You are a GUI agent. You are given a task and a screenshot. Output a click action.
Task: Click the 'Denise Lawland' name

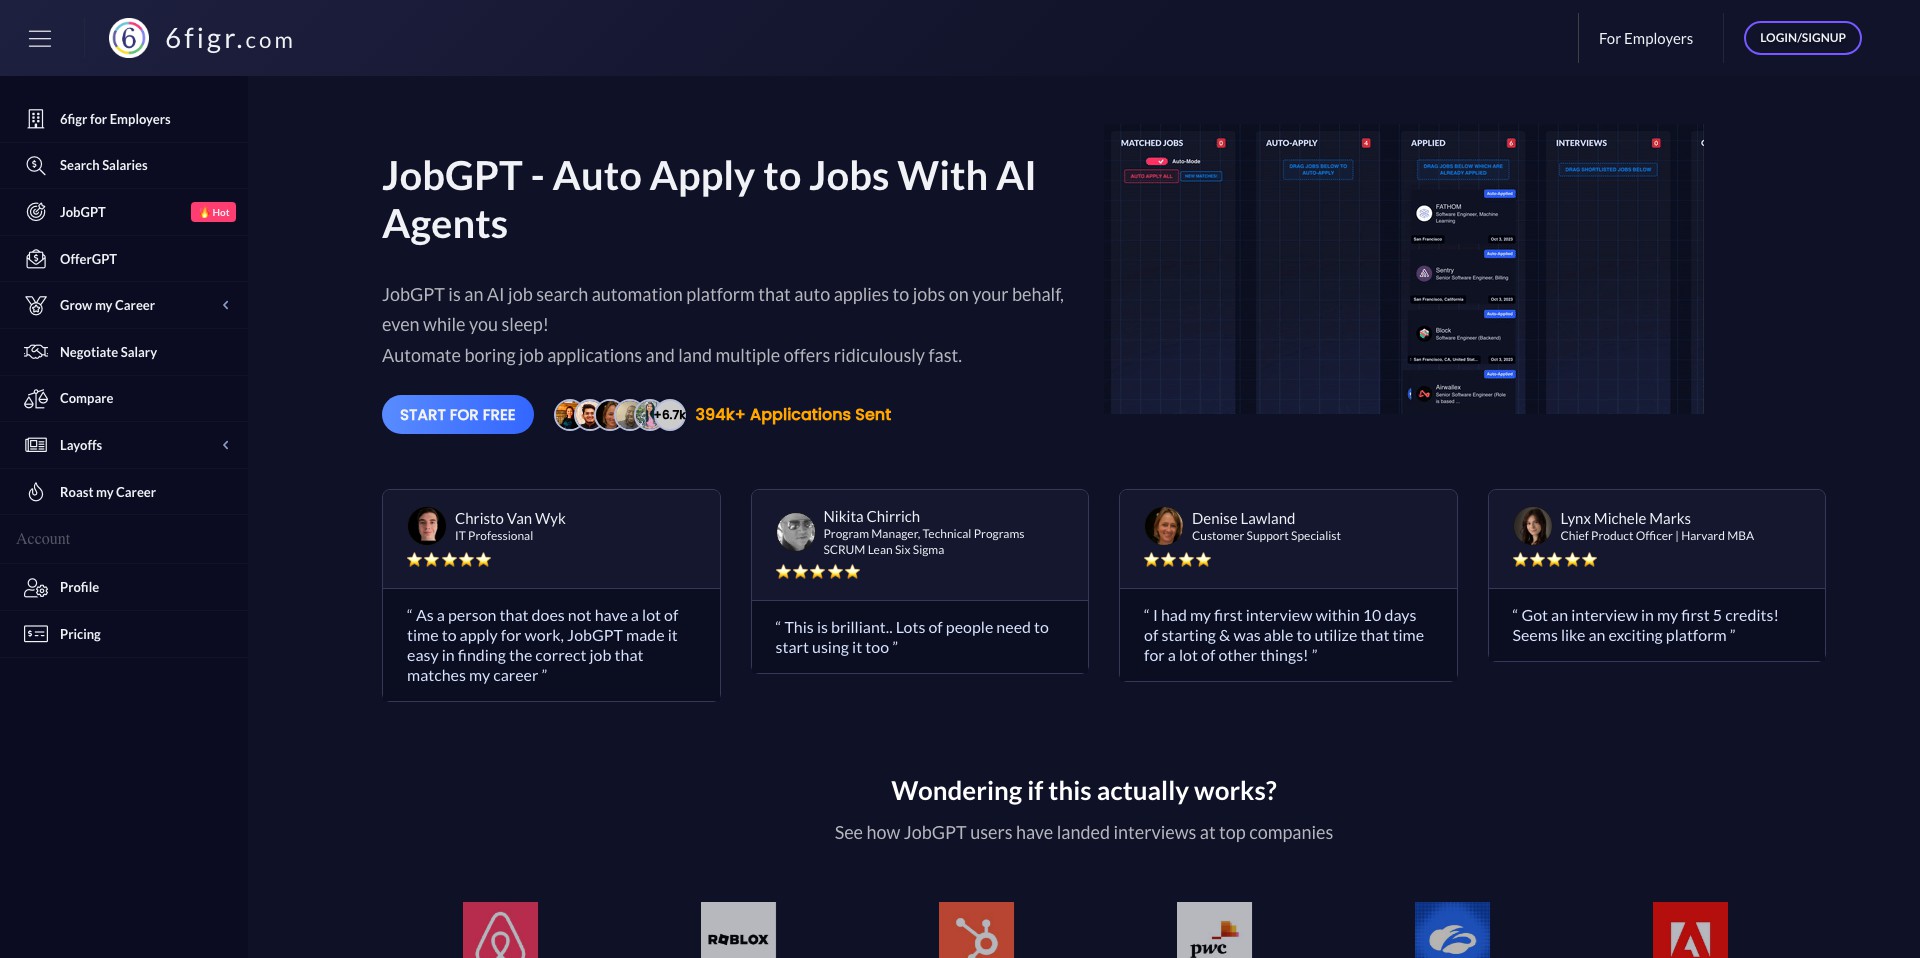[1243, 518]
